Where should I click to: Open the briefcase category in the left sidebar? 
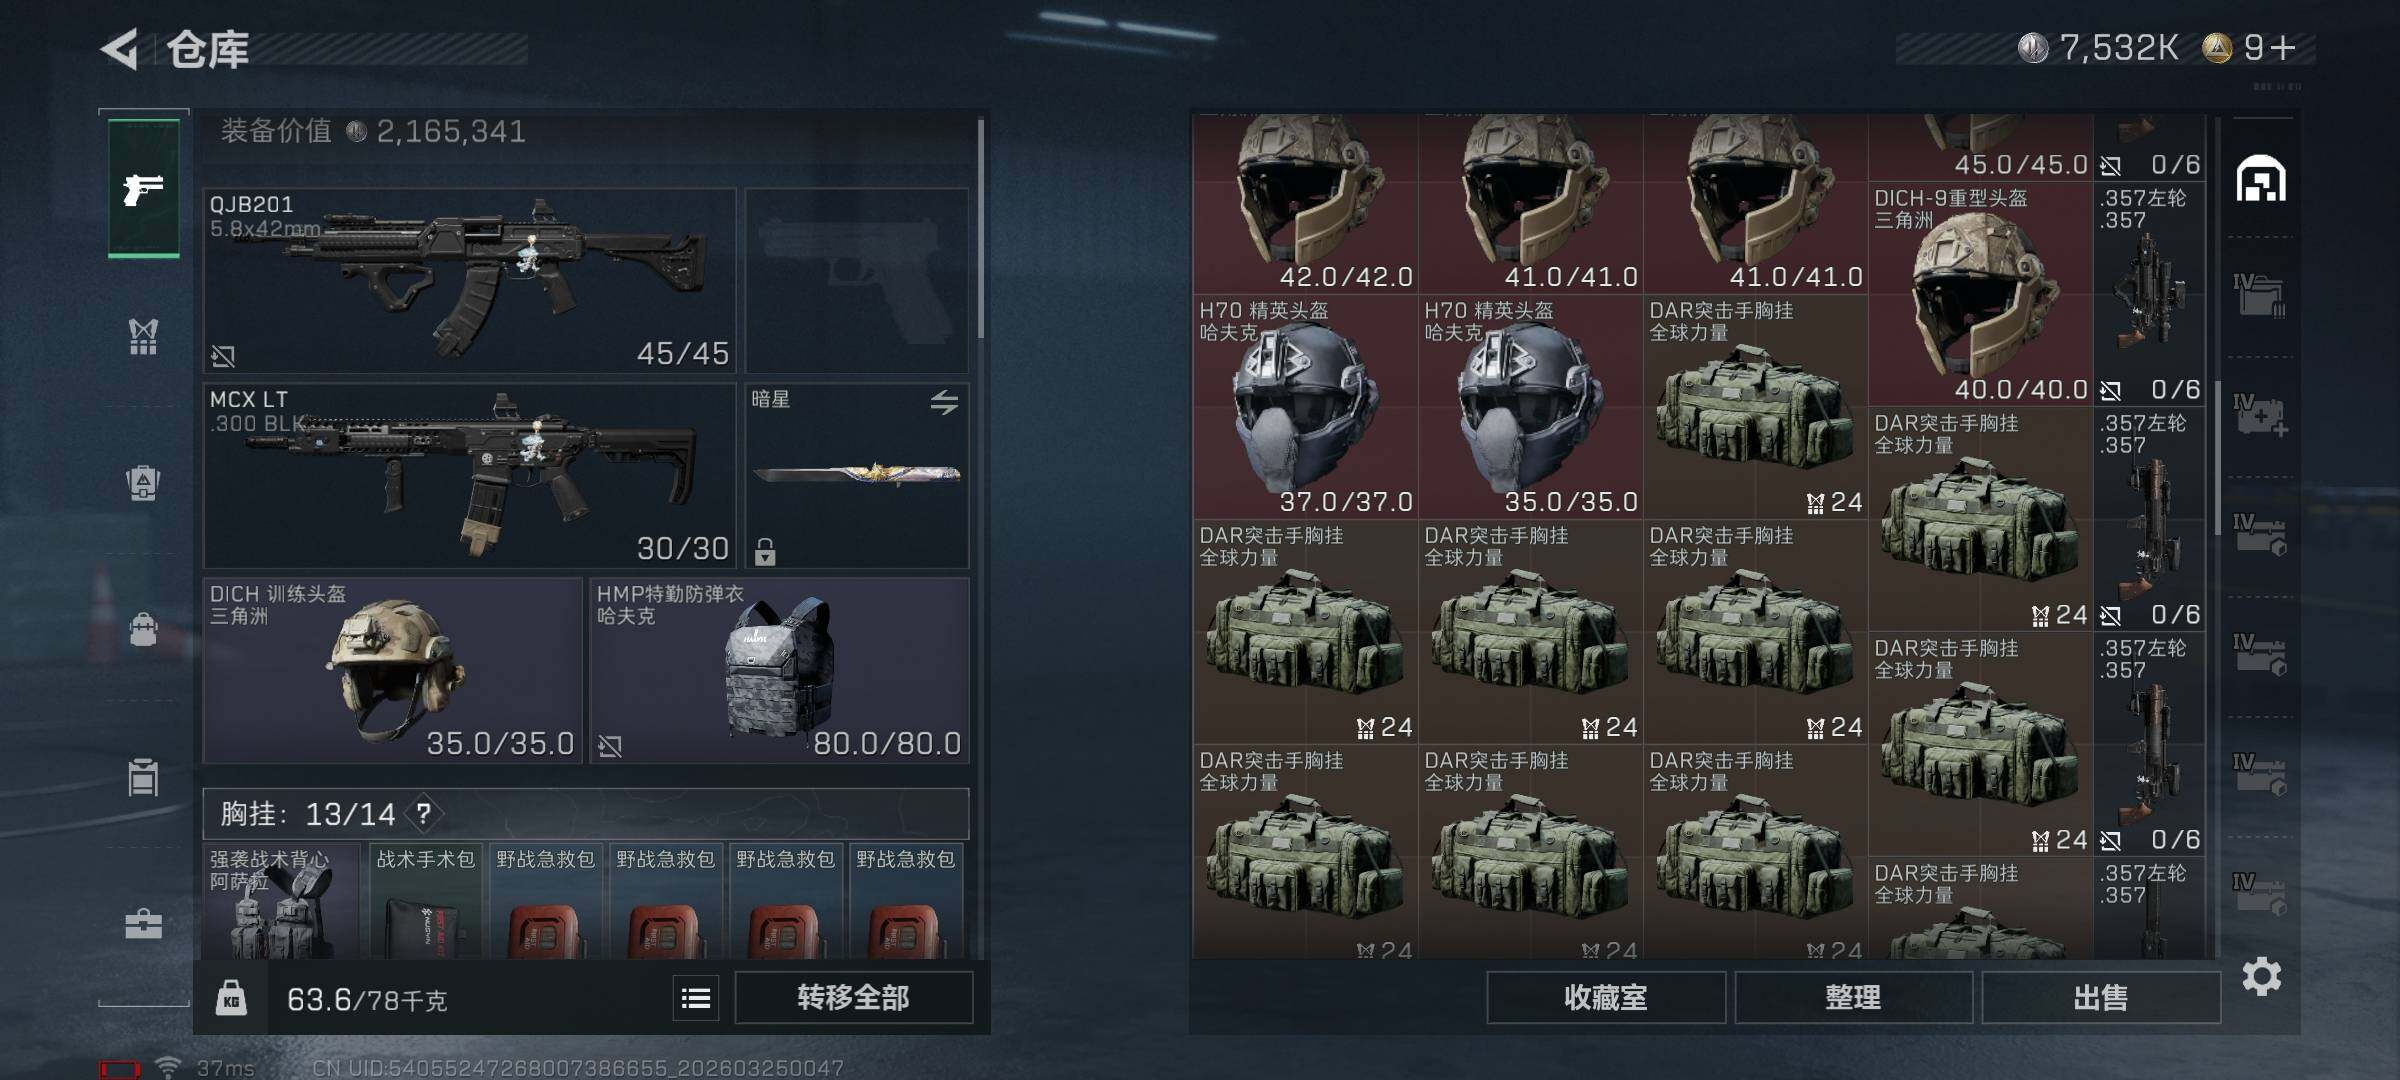coord(144,924)
